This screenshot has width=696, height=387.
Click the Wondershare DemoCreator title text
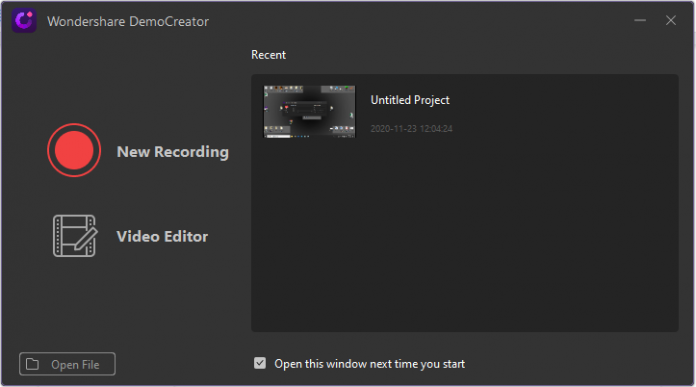coord(128,21)
